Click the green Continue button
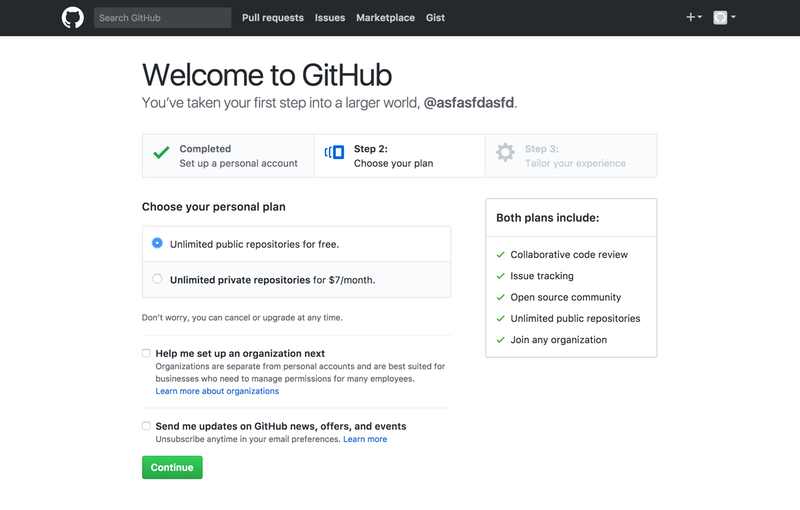This screenshot has height=510, width=800. coord(172,467)
